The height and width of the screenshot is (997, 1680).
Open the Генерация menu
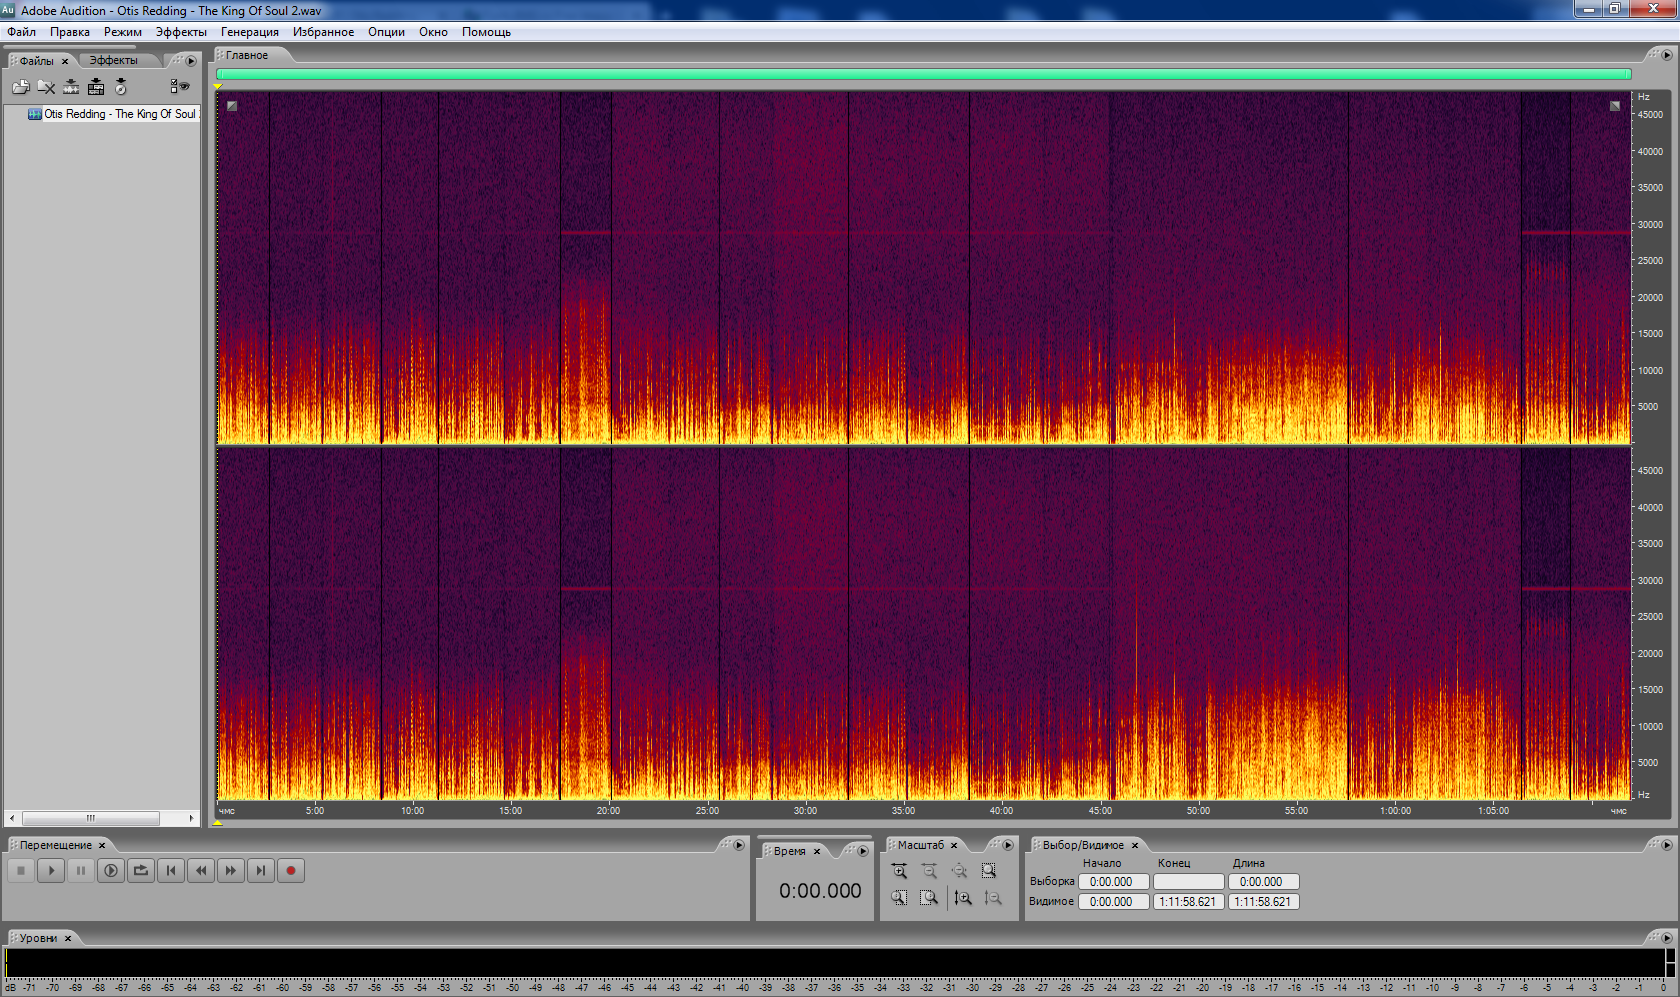pos(250,32)
